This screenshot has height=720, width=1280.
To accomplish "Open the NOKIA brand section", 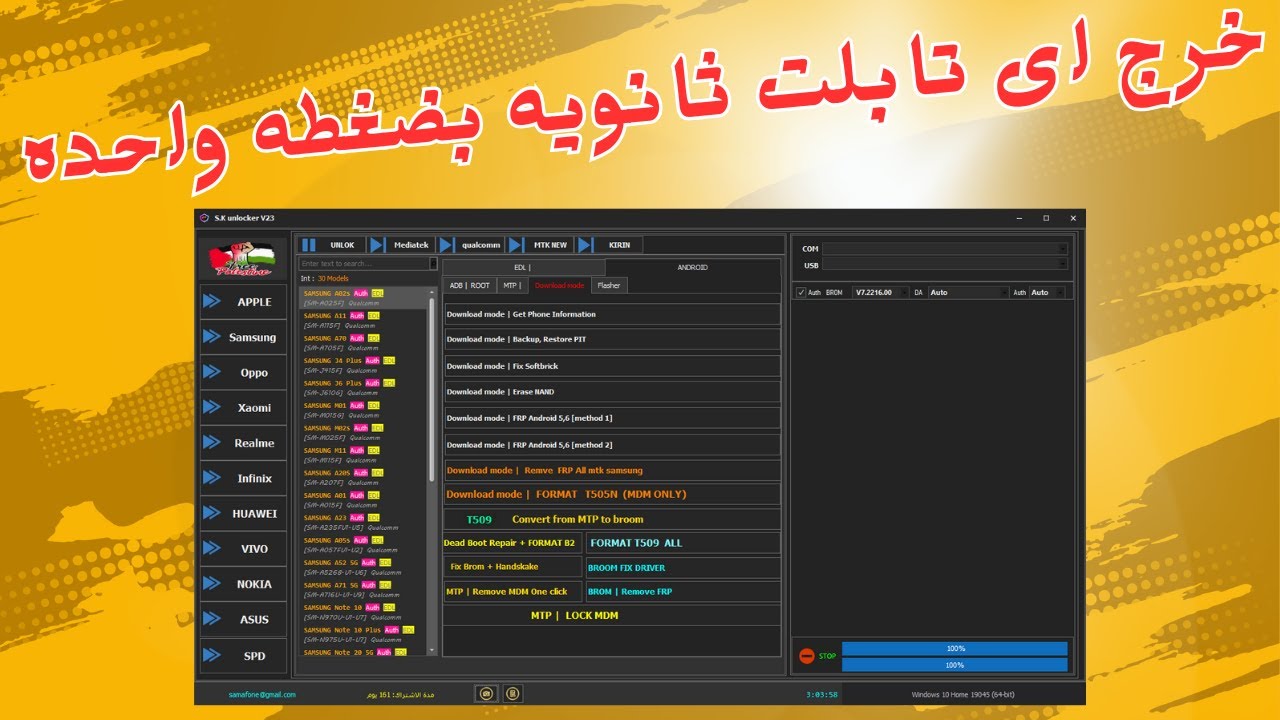I will (x=243, y=584).
